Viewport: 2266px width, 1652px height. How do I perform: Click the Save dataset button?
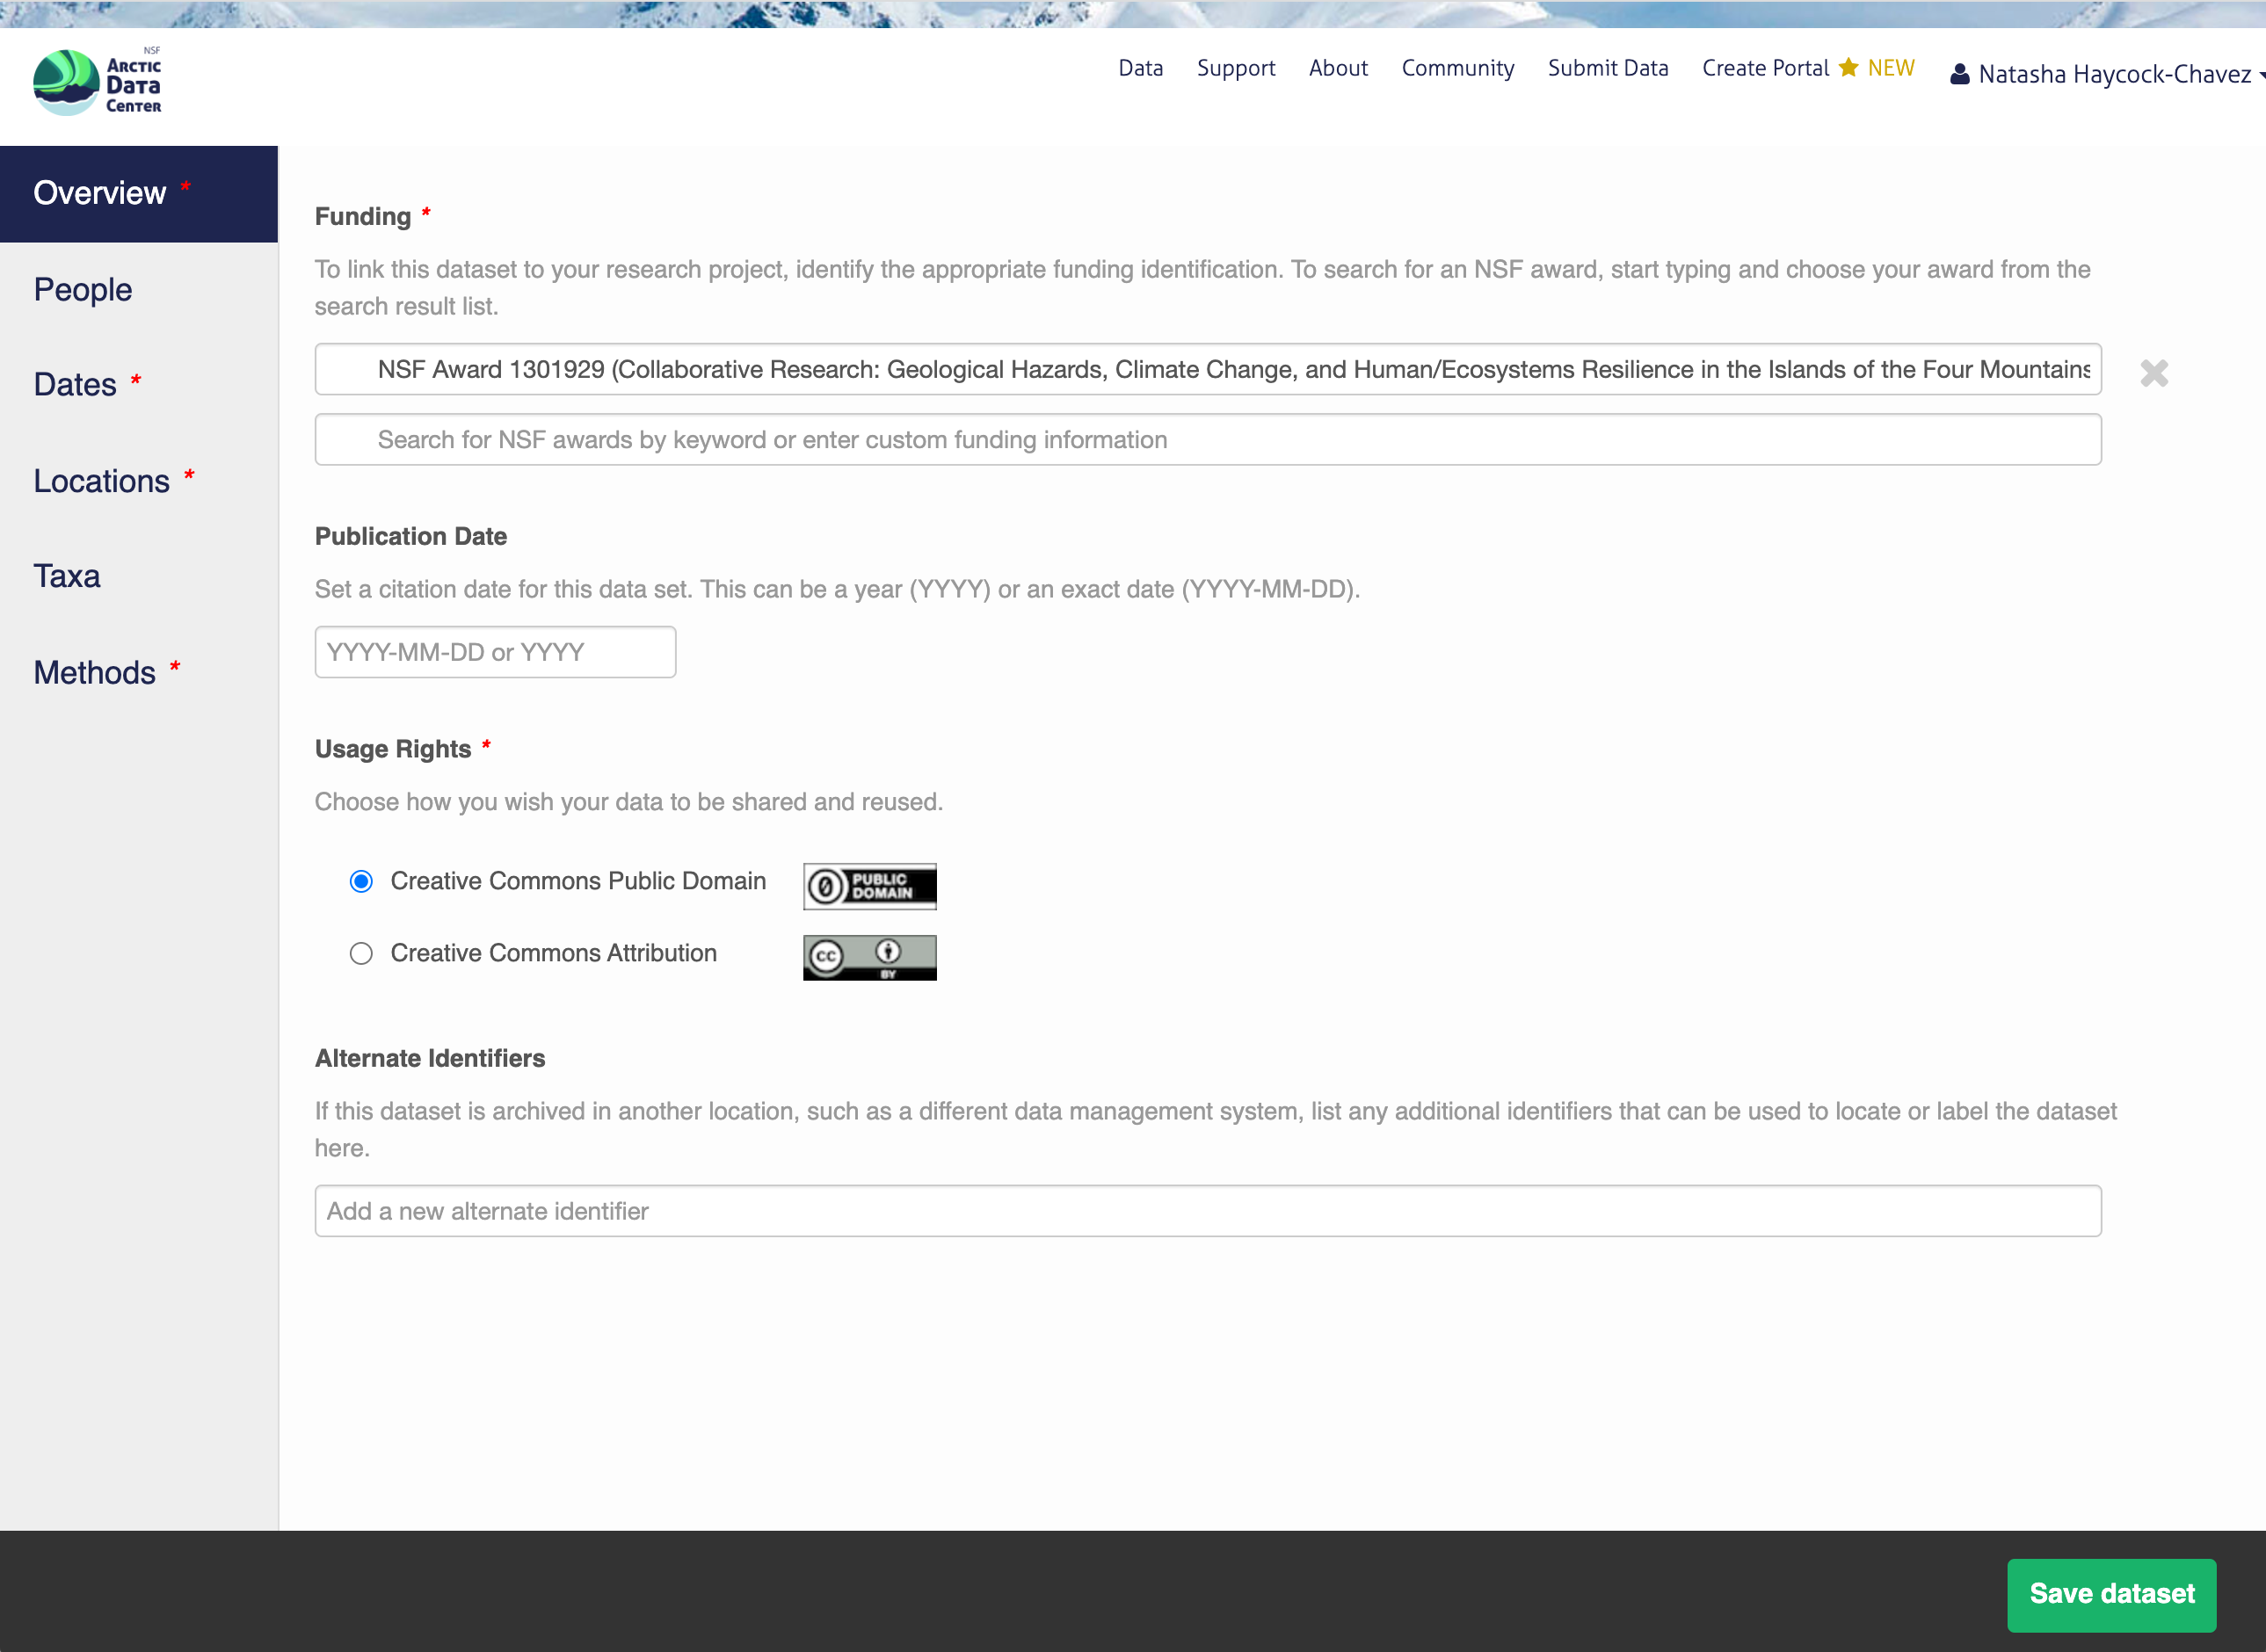(x=2111, y=1594)
